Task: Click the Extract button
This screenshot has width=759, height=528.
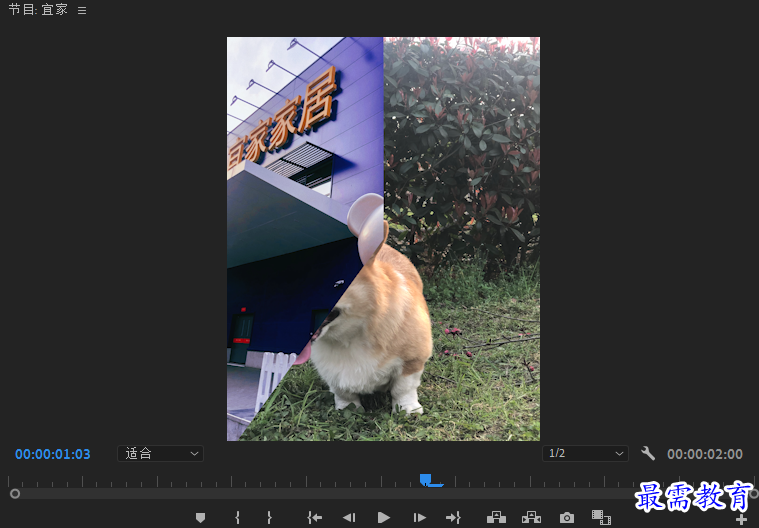Action: 531,517
